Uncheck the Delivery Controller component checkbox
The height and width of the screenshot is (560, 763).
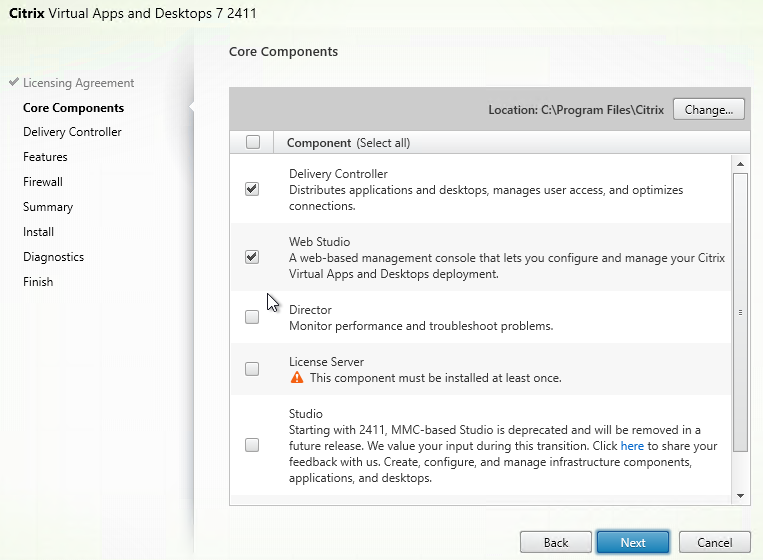[x=252, y=189]
